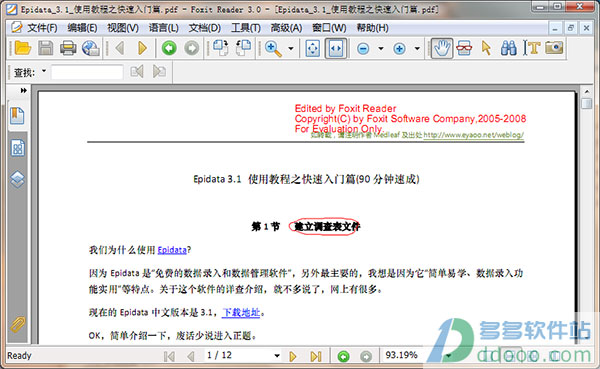Find next match button in search bar
Screen dimensions: 600x369
coord(159,72)
